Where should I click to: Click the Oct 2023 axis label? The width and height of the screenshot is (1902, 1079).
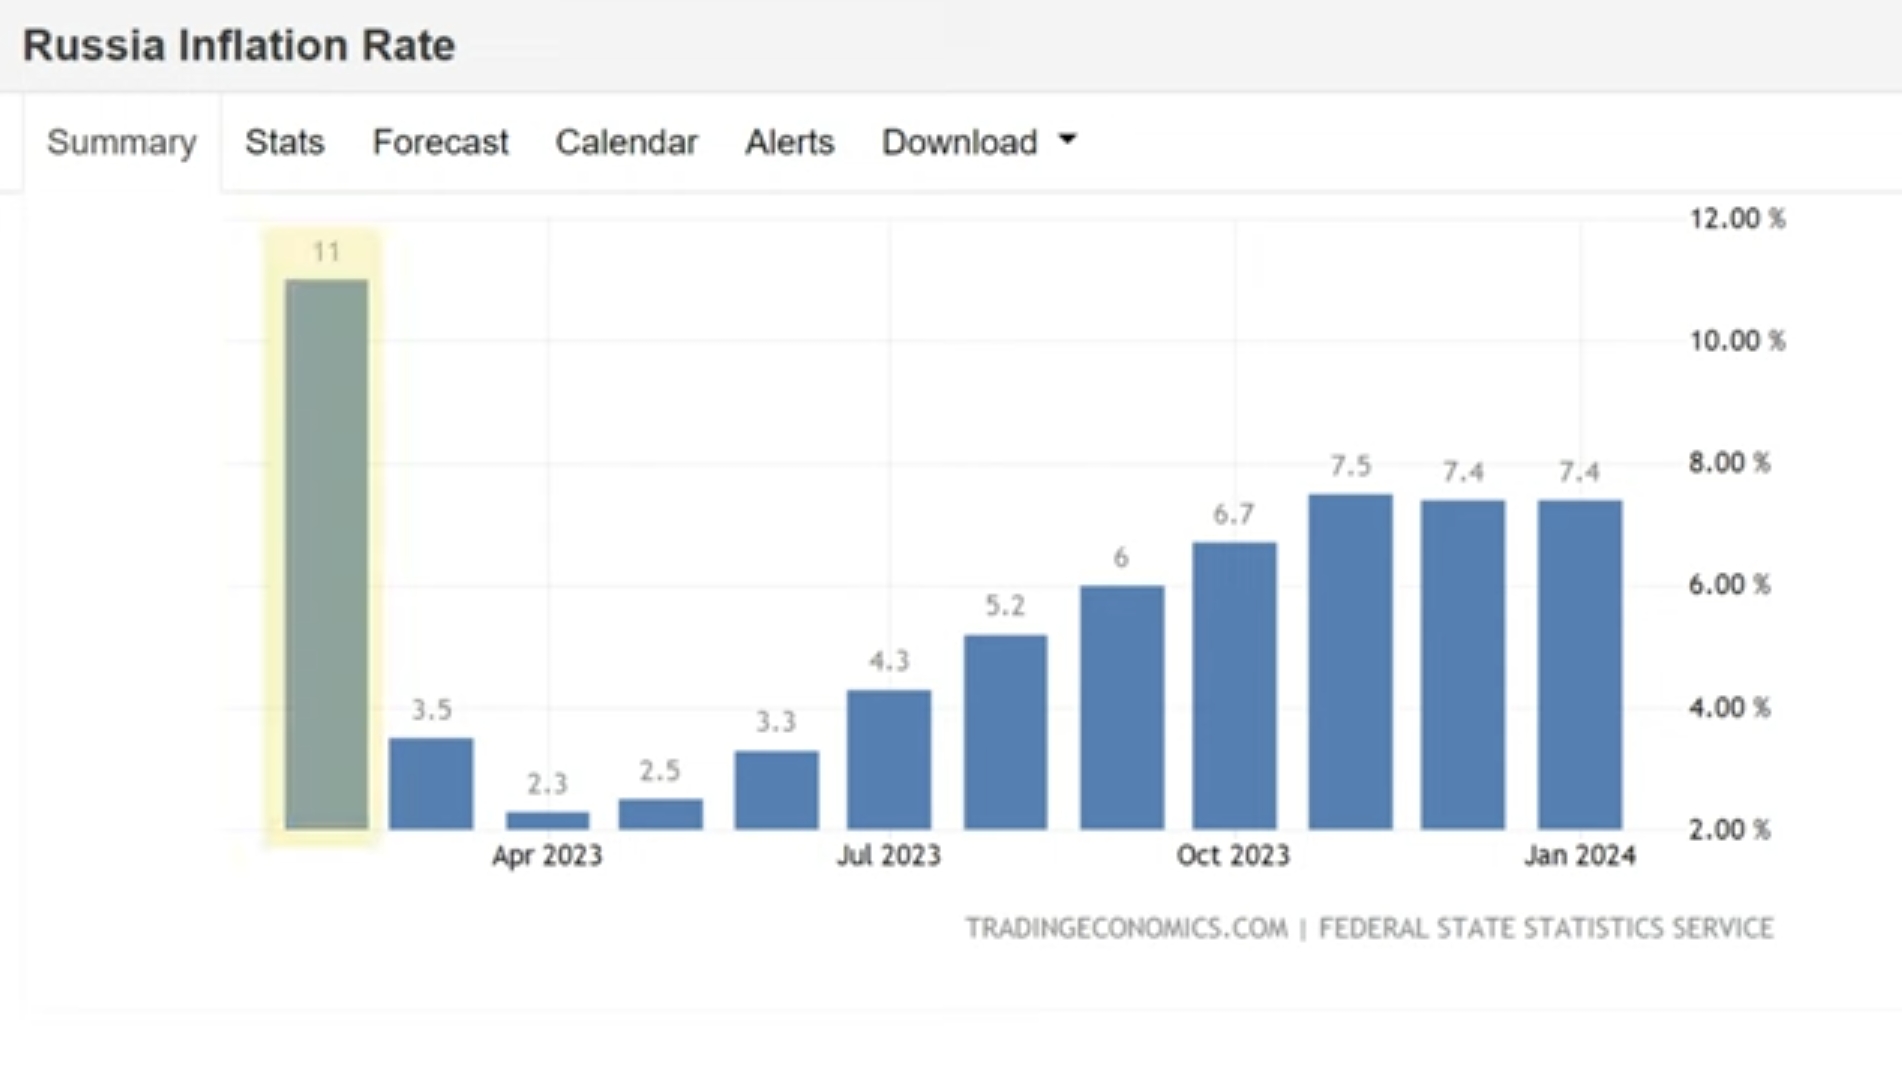(1233, 856)
